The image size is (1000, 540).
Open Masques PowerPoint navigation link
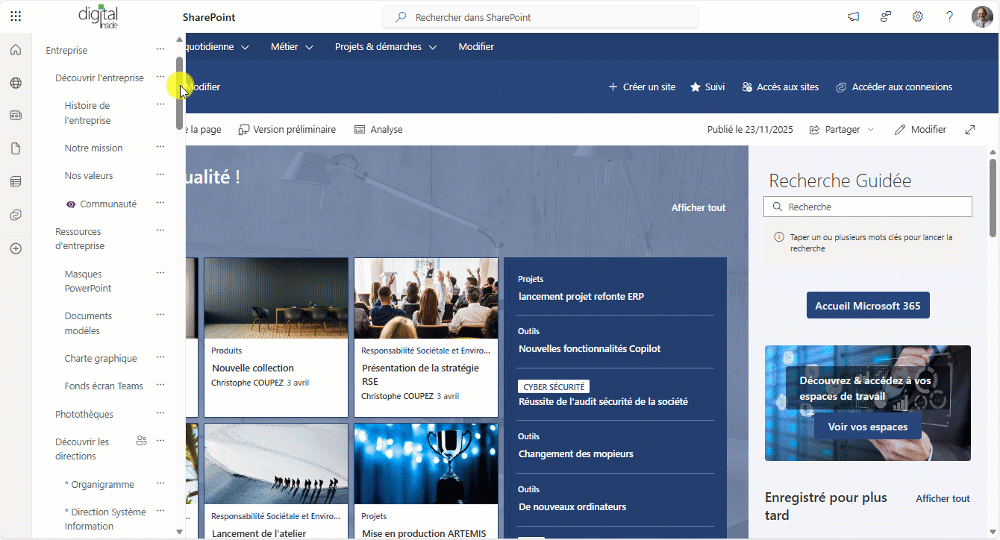87,281
